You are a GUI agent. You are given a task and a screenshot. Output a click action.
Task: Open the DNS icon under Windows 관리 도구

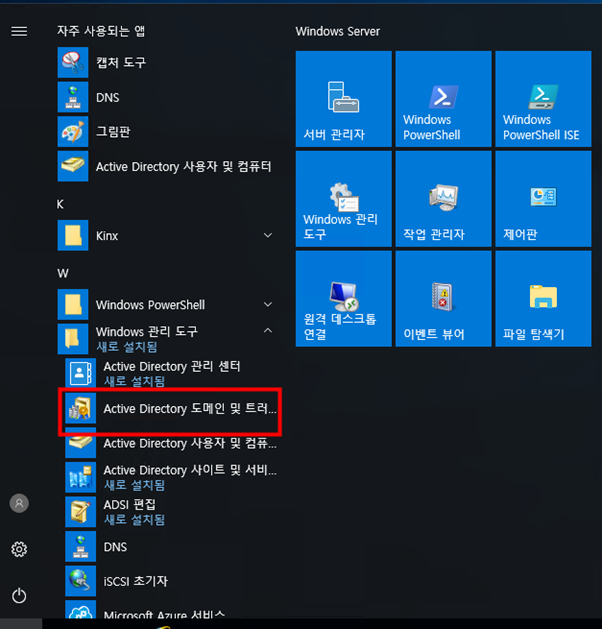coord(81,546)
